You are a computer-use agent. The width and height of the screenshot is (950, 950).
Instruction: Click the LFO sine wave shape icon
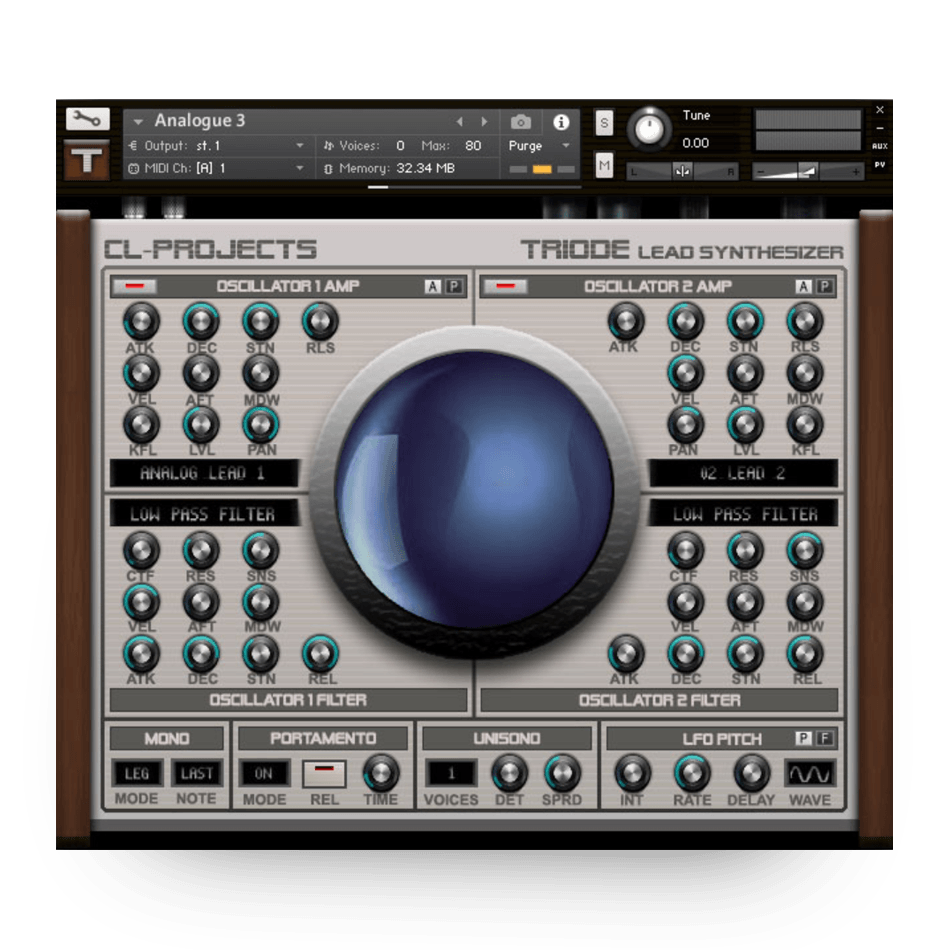pos(809,773)
